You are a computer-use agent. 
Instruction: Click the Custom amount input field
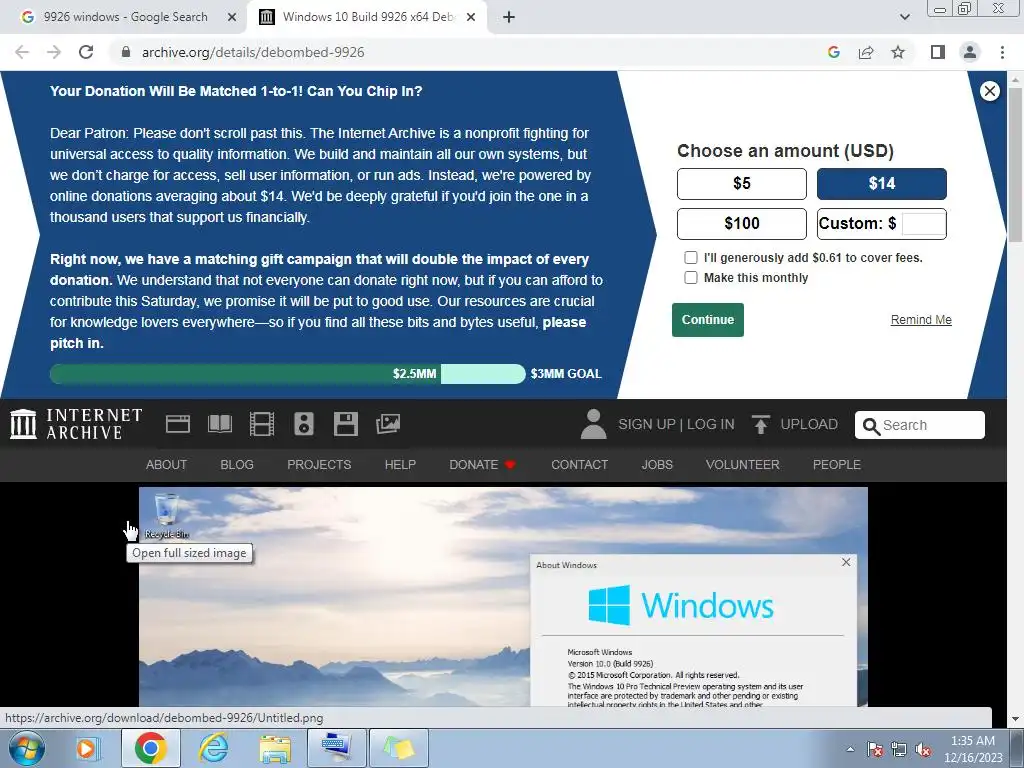click(922, 223)
